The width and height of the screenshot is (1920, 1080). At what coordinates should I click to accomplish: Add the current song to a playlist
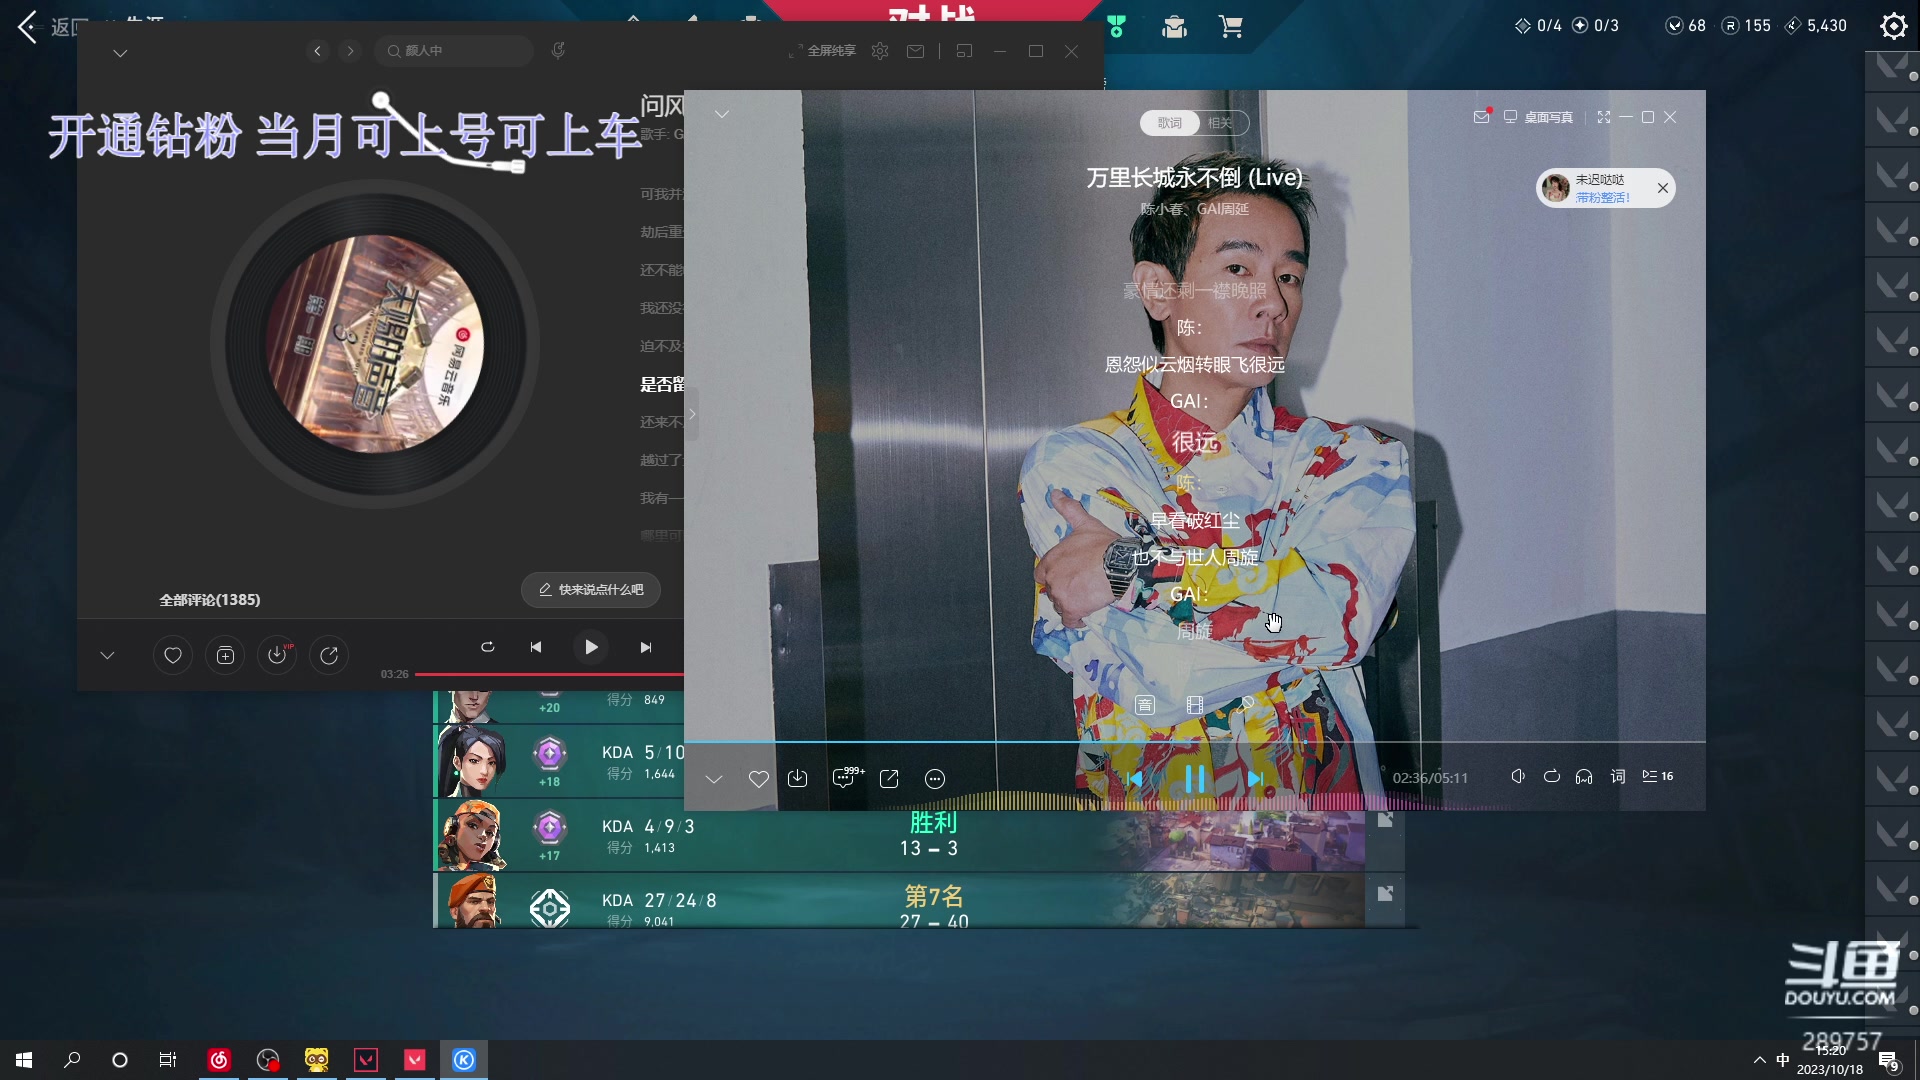click(x=225, y=655)
